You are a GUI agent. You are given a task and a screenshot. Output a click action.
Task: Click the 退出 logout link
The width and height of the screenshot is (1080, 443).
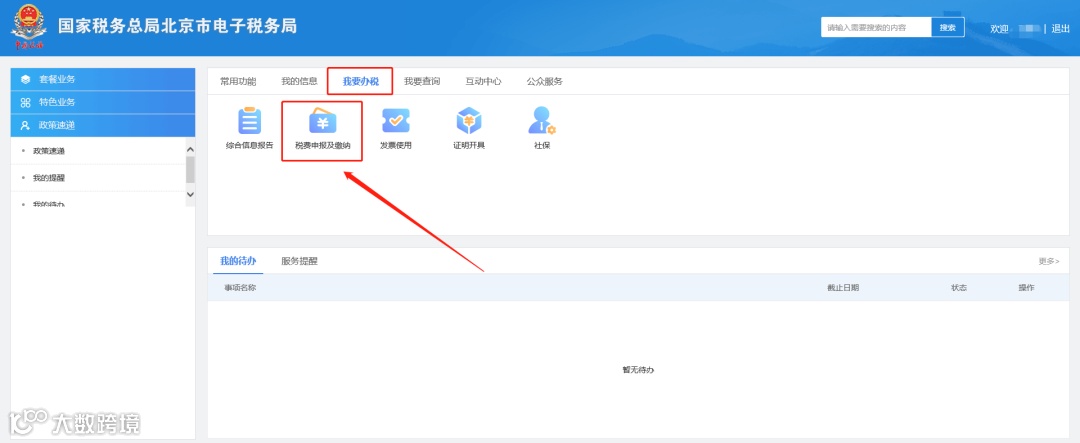(1061, 28)
